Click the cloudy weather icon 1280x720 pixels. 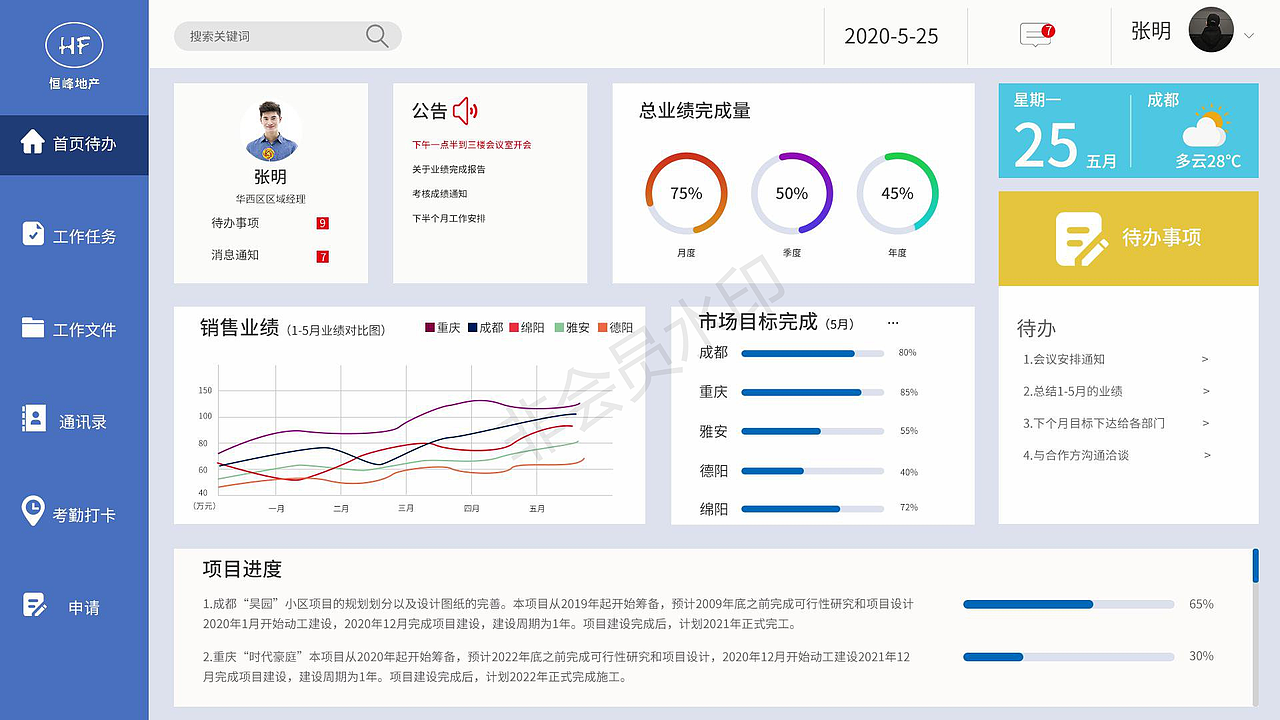(x=1205, y=127)
